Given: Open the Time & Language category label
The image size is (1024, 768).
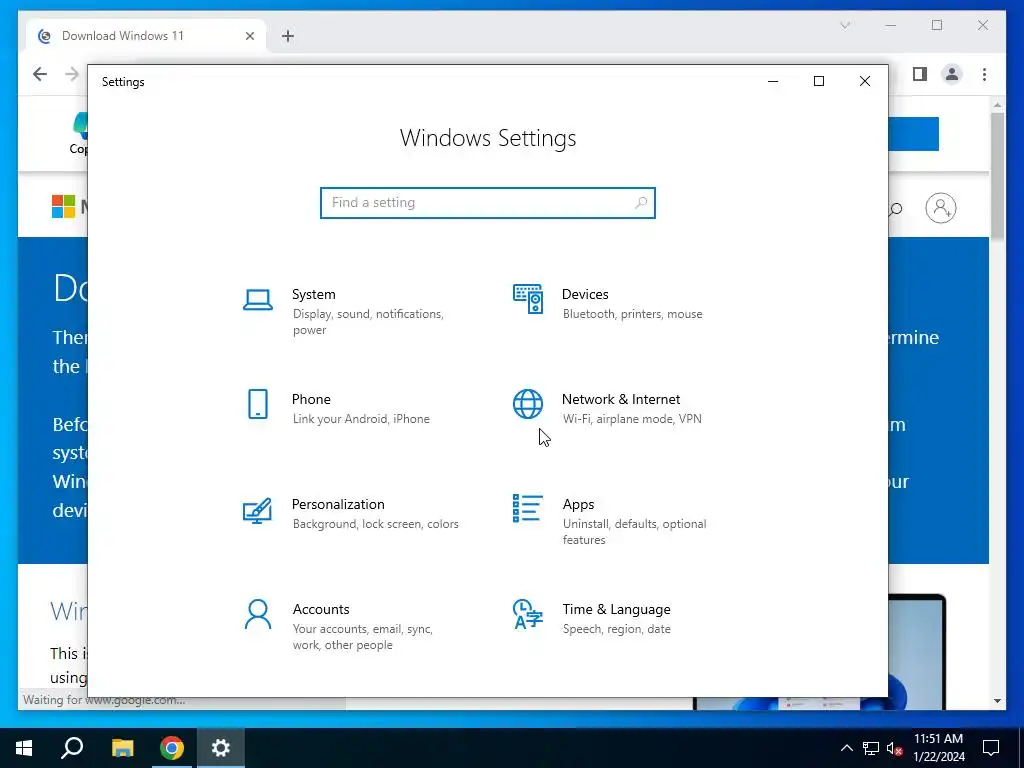Looking at the screenshot, I should click(x=616, y=609).
